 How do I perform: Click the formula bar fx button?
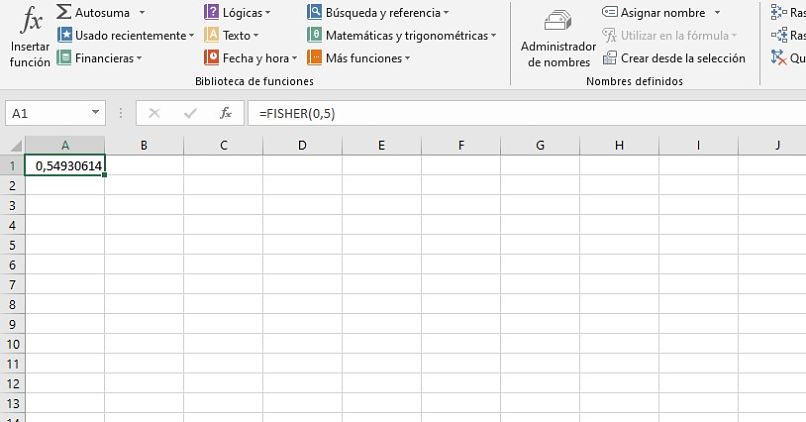[x=226, y=113]
